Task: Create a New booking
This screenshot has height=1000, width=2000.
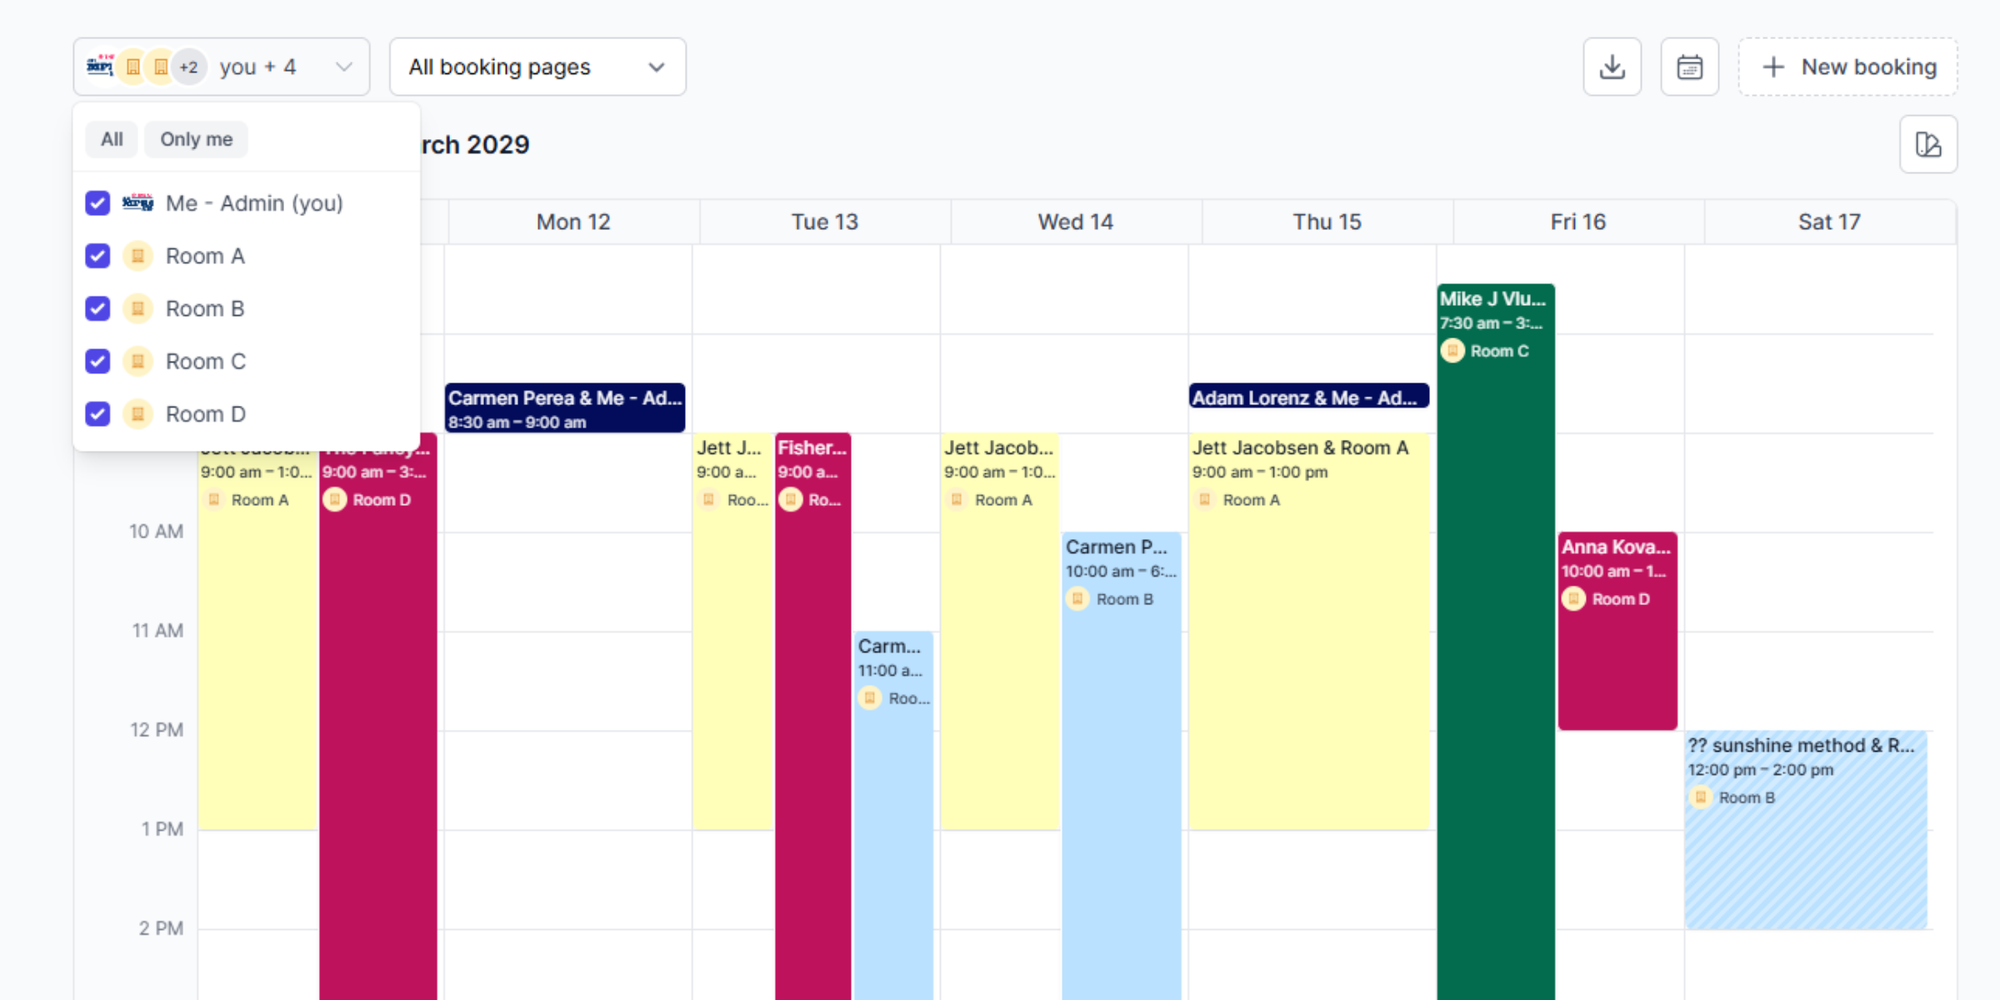Action: [1848, 66]
